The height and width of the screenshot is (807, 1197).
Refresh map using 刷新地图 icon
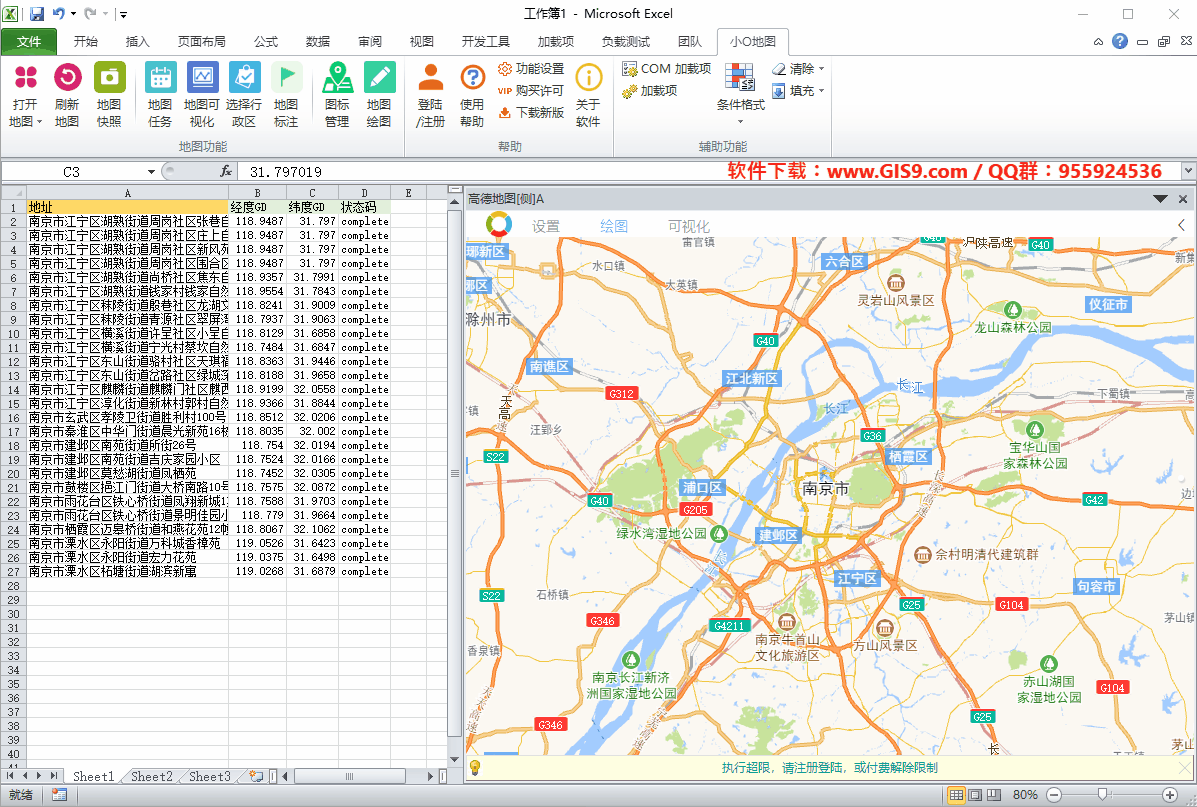coord(67,95)
